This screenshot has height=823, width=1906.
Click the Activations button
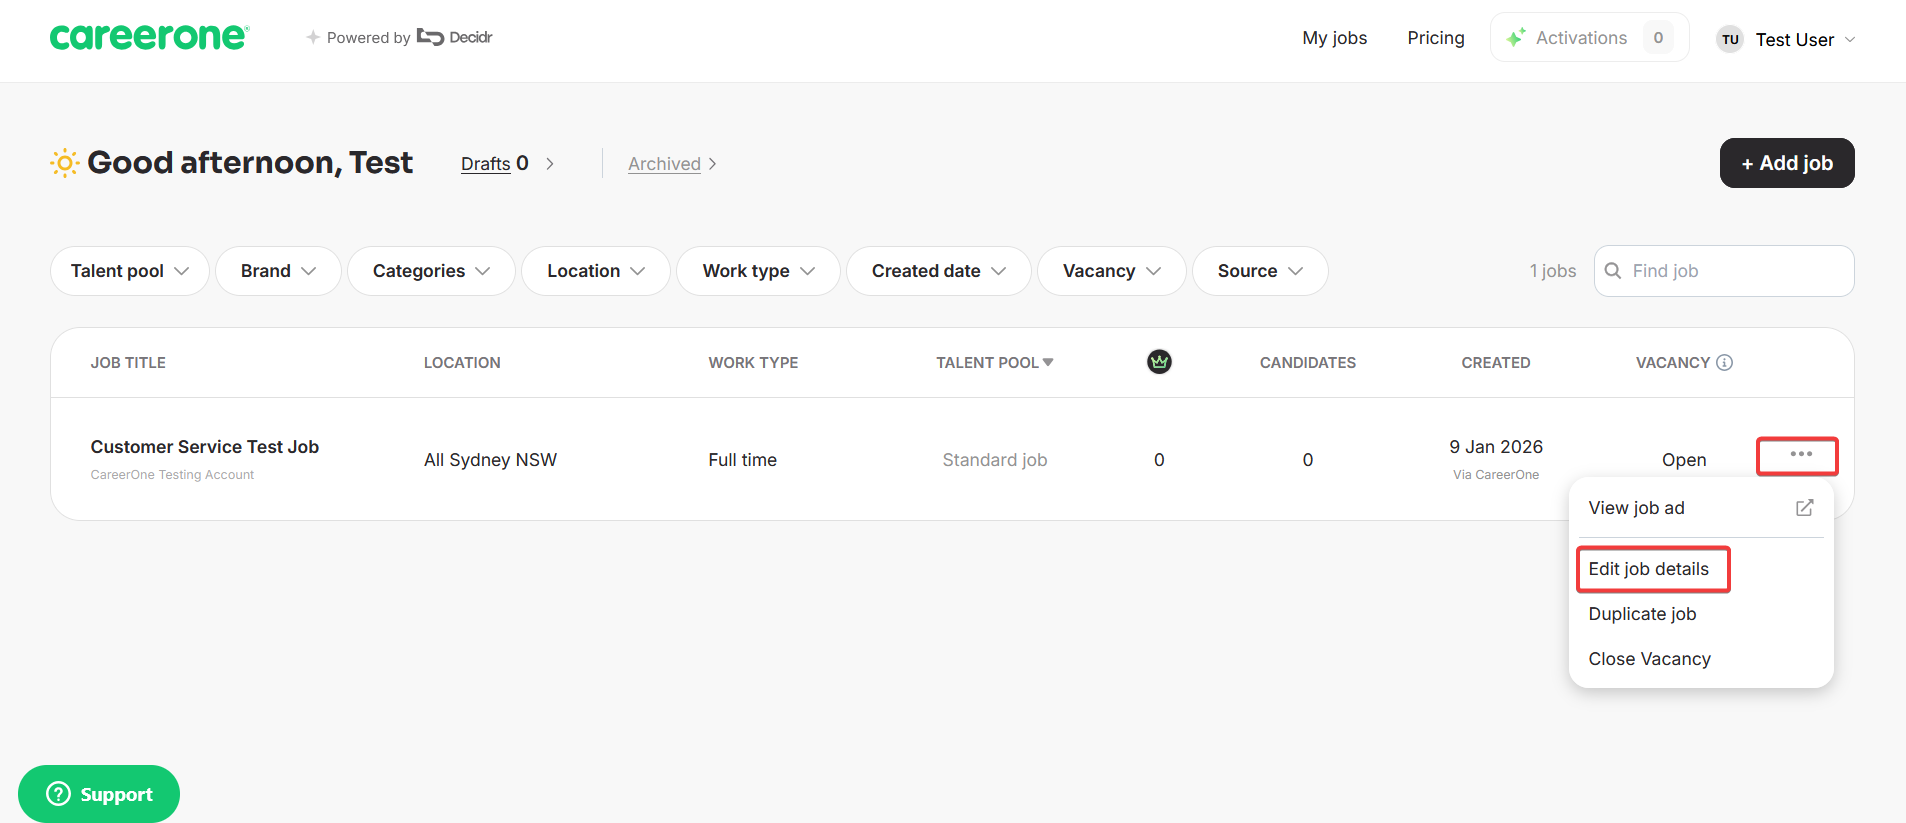[1589, 37]
